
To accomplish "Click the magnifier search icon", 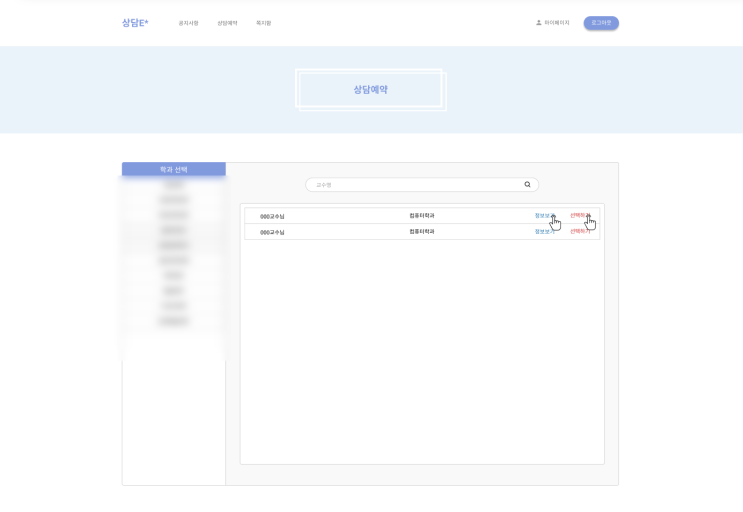I will [x=527, y=184].
